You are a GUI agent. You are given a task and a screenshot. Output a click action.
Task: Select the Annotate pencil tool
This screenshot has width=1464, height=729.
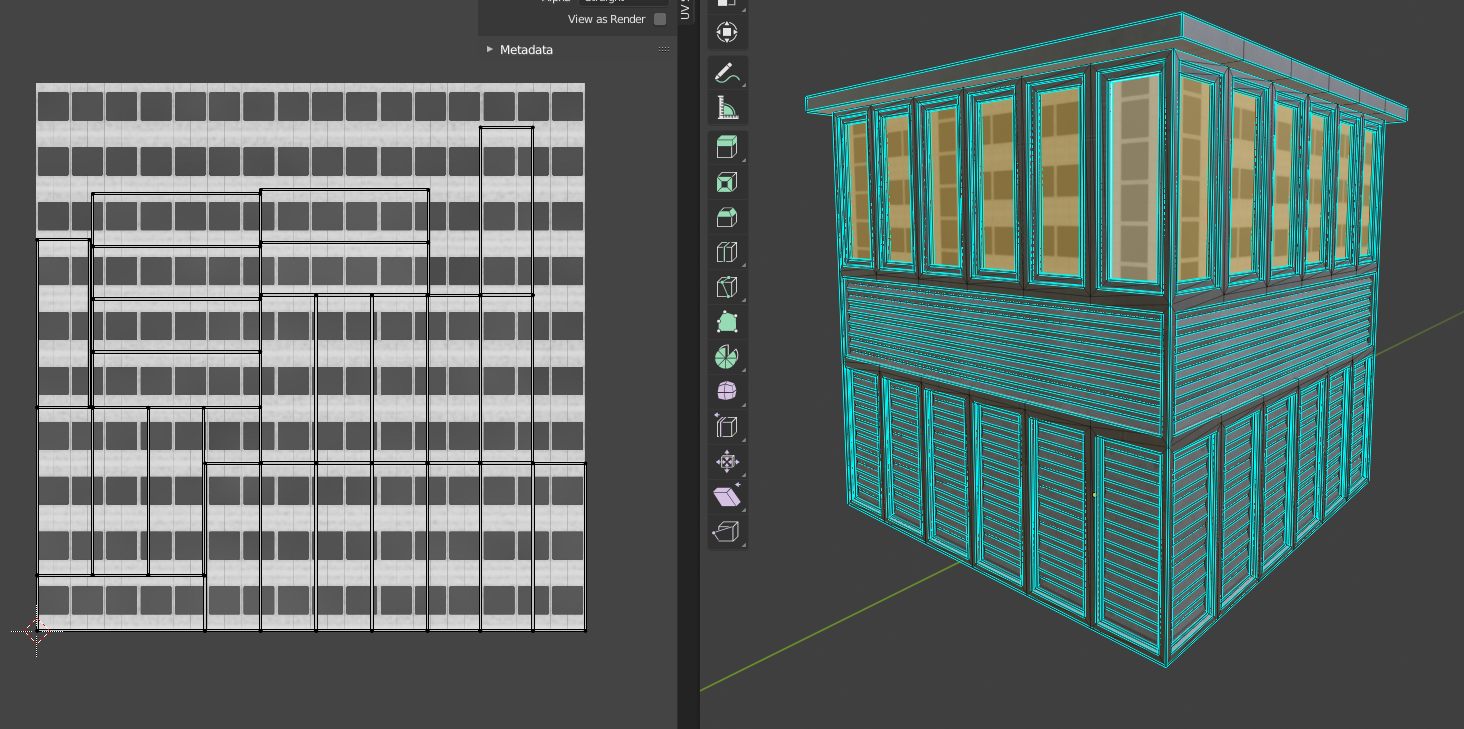pyautogui.click(x=728, y=73)
